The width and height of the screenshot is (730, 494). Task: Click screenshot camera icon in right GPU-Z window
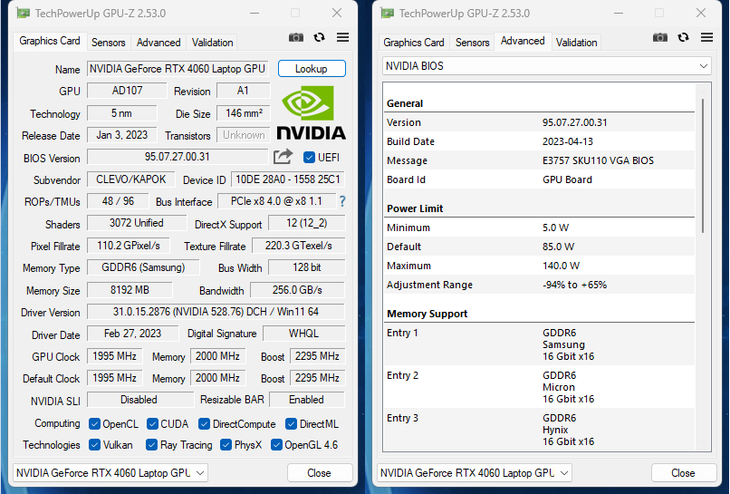click(x=660, y=38)
